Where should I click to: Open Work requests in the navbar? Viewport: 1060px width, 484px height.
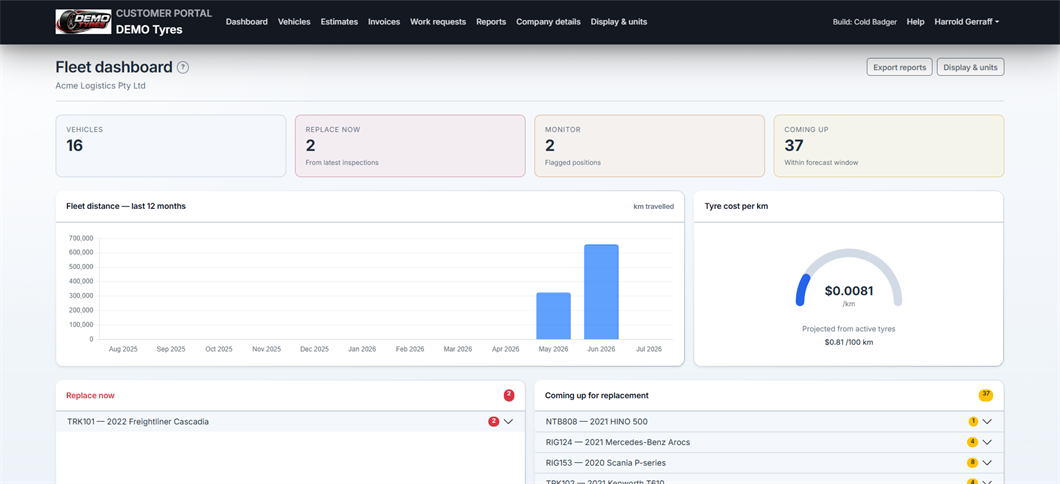[438, 22]
